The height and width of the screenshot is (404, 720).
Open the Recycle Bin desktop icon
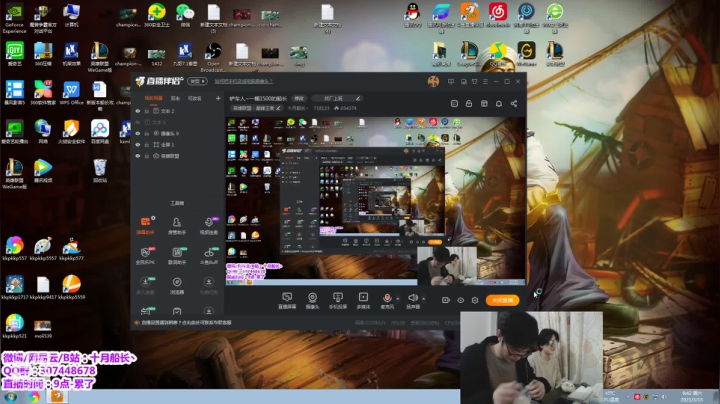click(x=100, y=171)
